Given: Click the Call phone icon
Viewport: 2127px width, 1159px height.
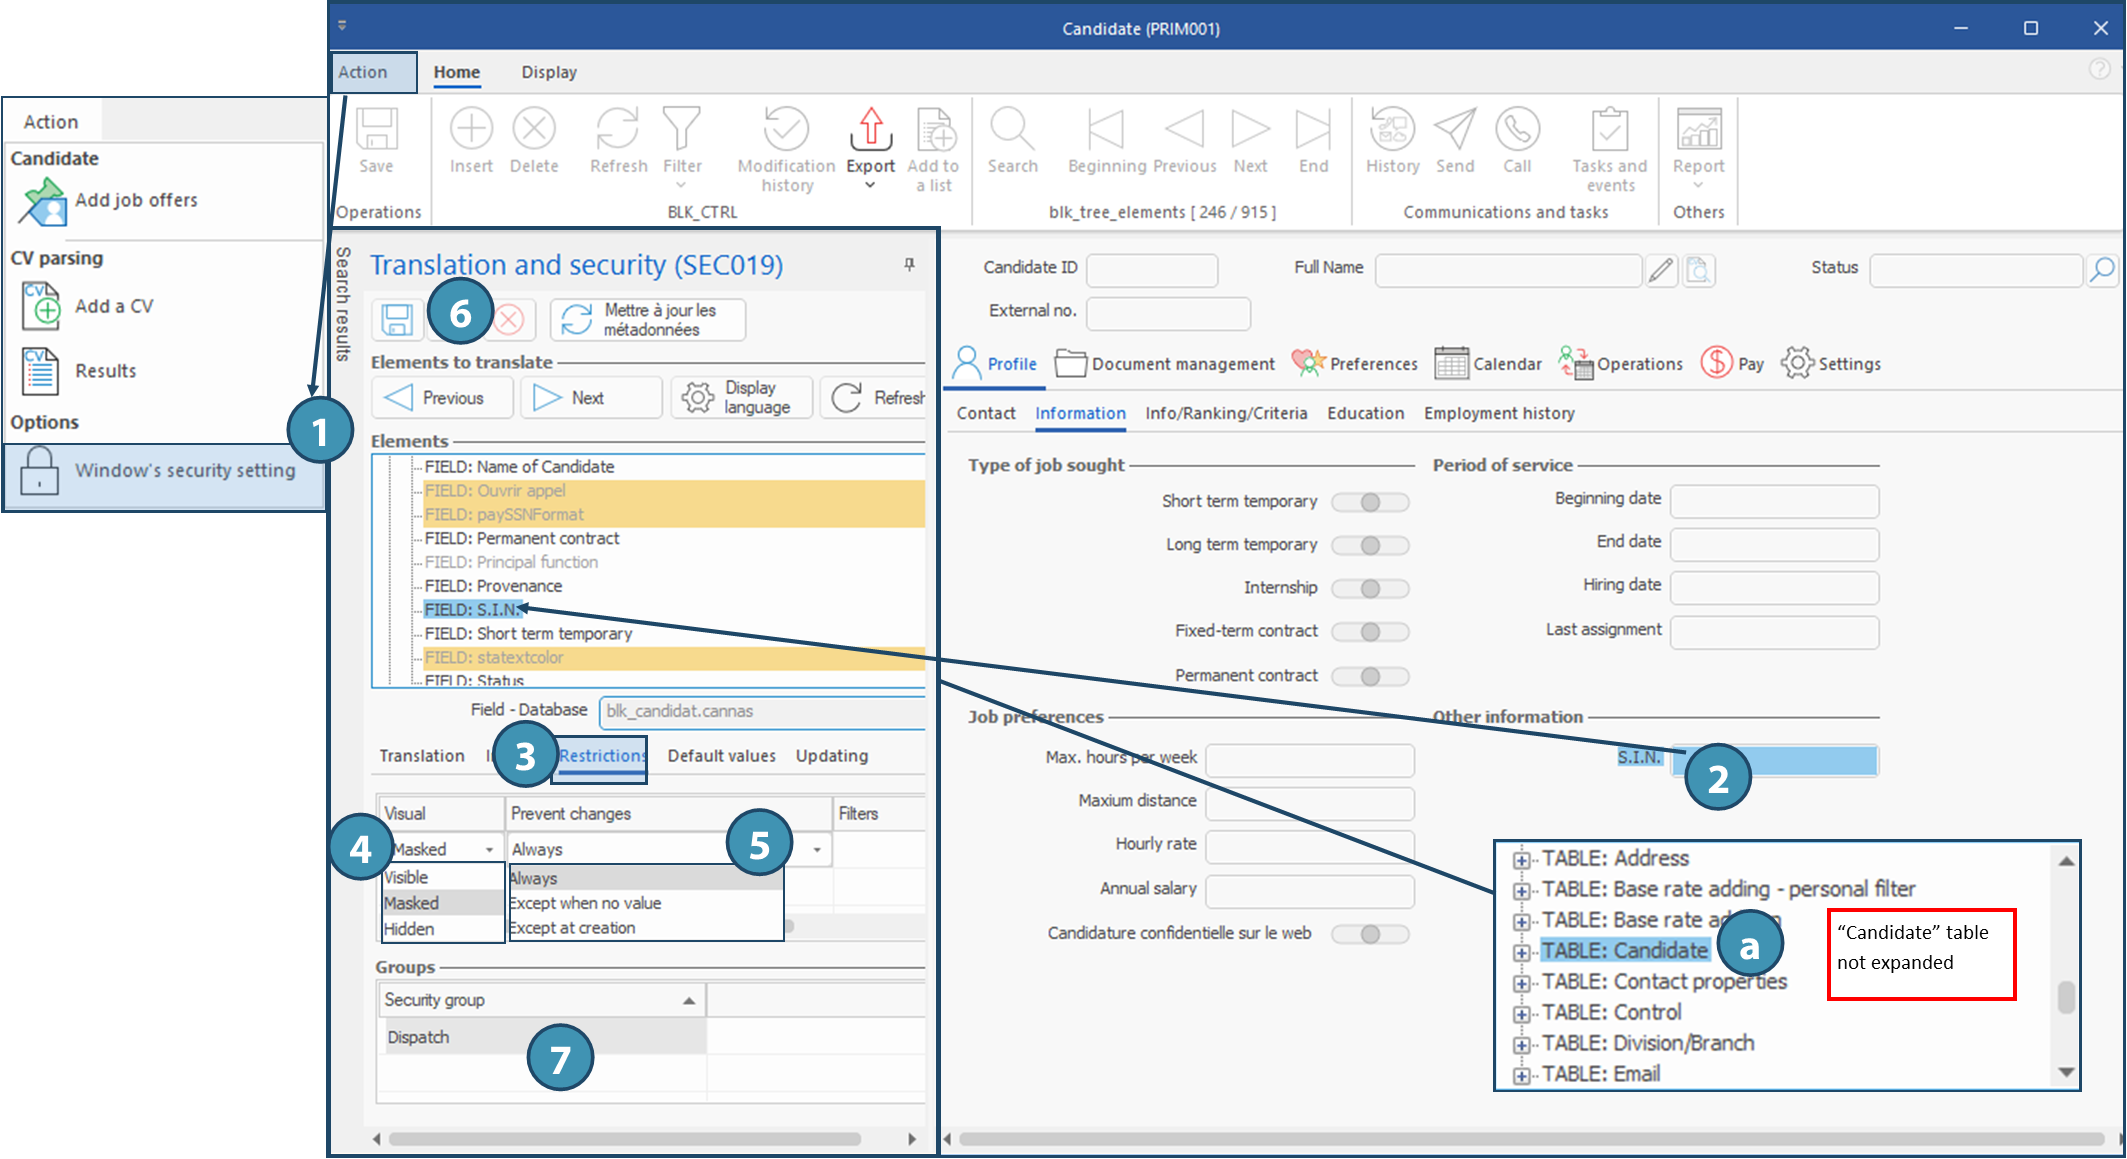Looking at the screenshot, I should click(x=1517, y=130).
